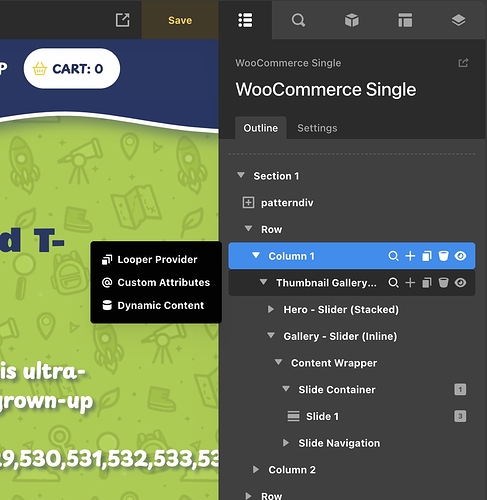Duplicate Column 1 using its copy icon
The width and height of the screenshot is (487, 500).
[x=427, y=256]
